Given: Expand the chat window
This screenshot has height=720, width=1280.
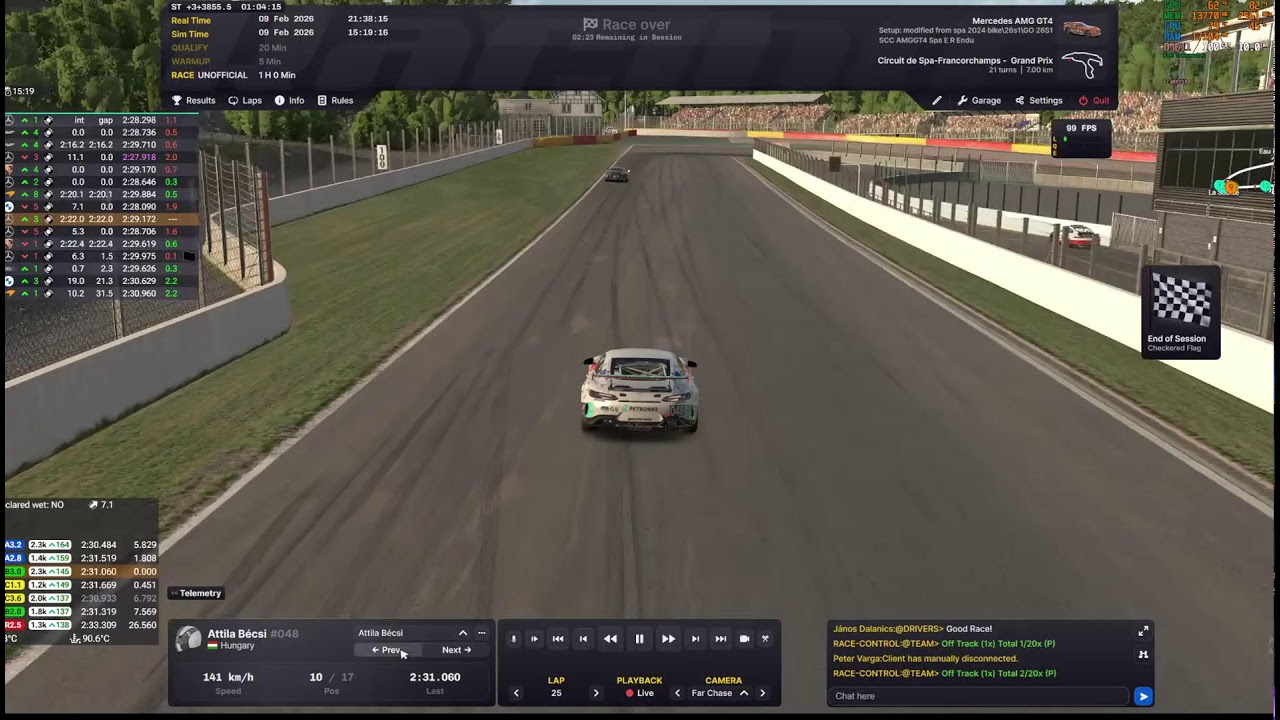Looking at the screenshot, I should [1143, 631].
